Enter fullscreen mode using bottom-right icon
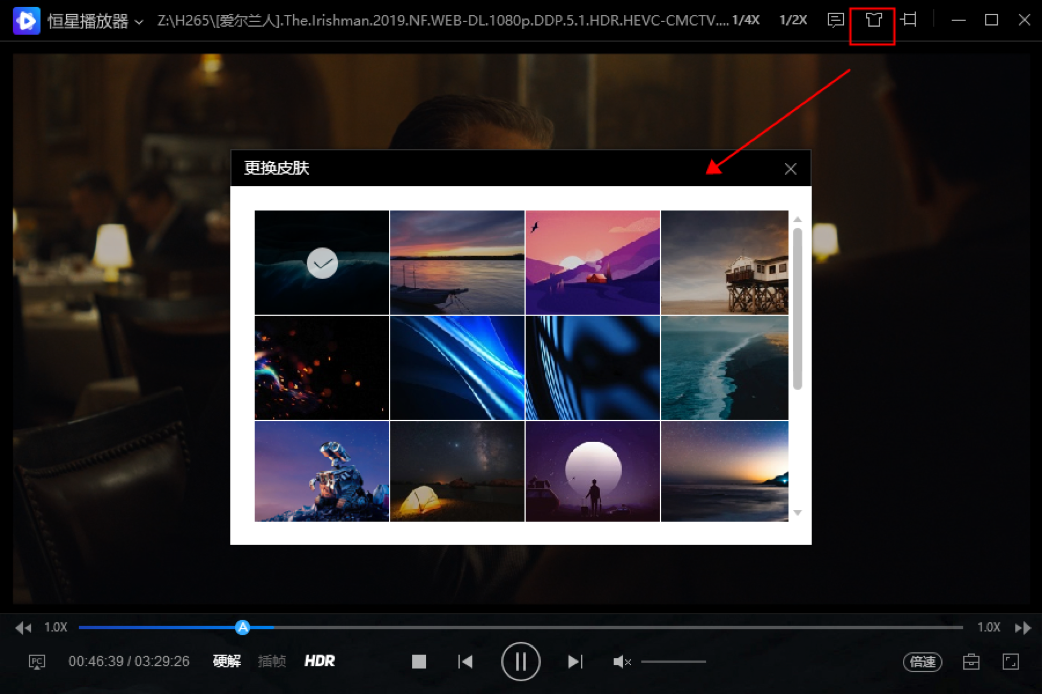1042x694 pixels. (x=1010, y=661)
